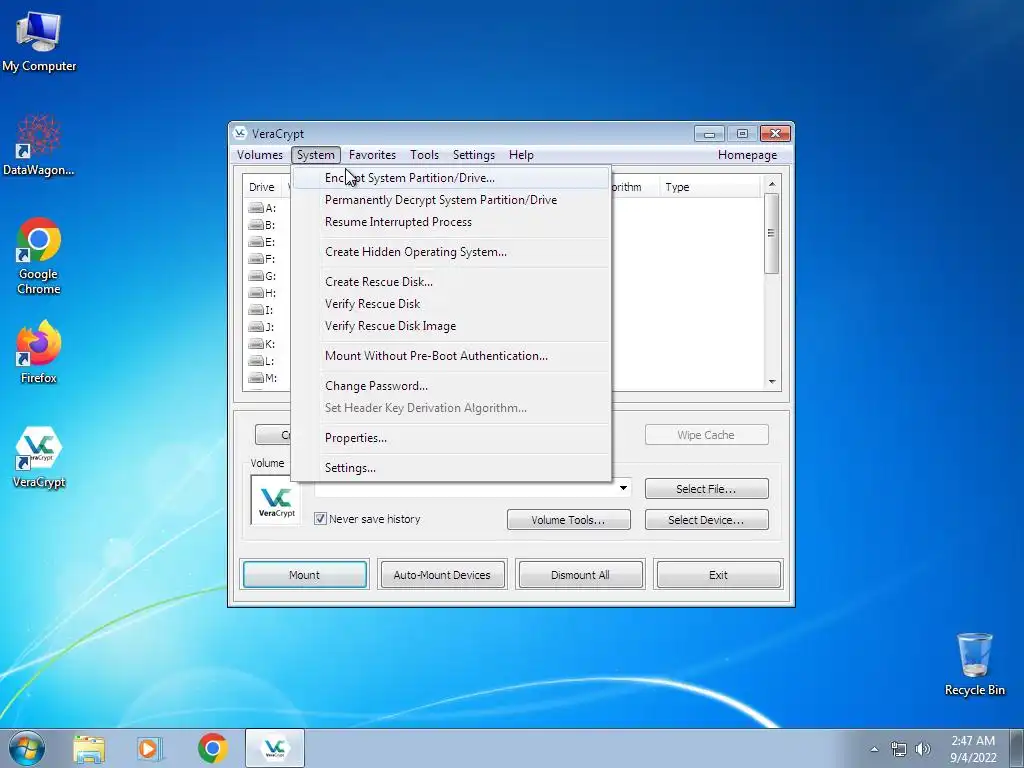Open Properties from System menu
Viewport: 1024px width, 768px height.
[x=451, y=438]
